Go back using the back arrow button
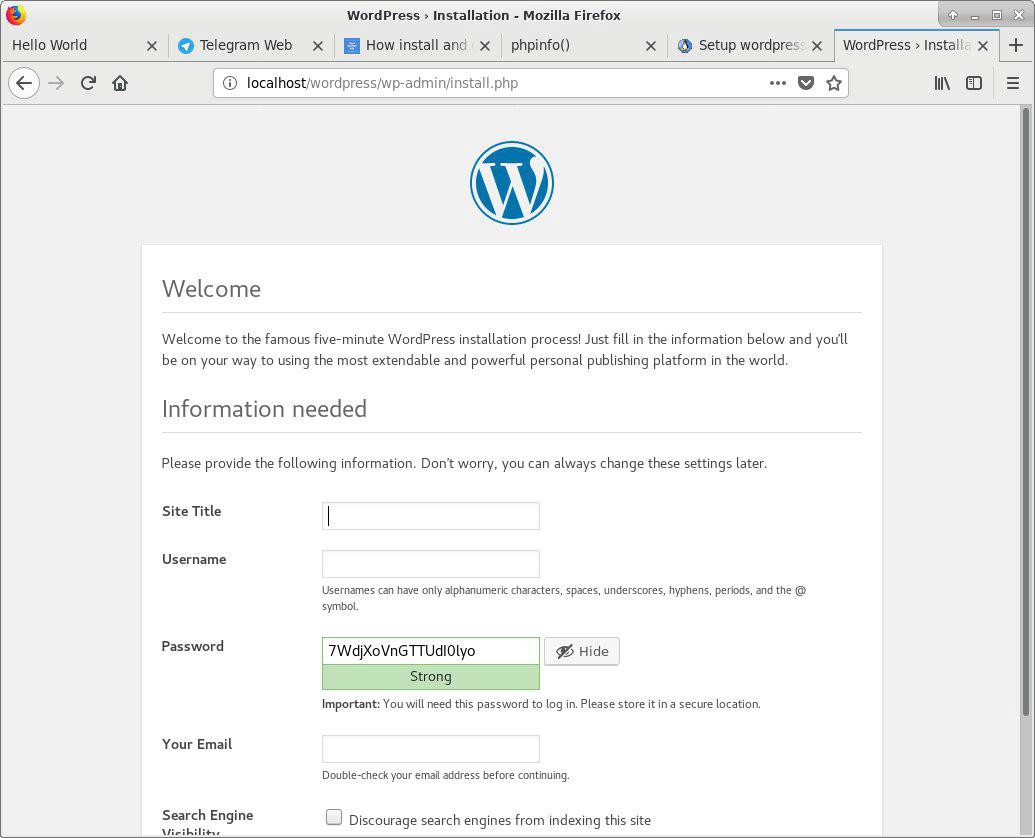The width and height of the screenshot is (1035, 838). coord(24,83)
